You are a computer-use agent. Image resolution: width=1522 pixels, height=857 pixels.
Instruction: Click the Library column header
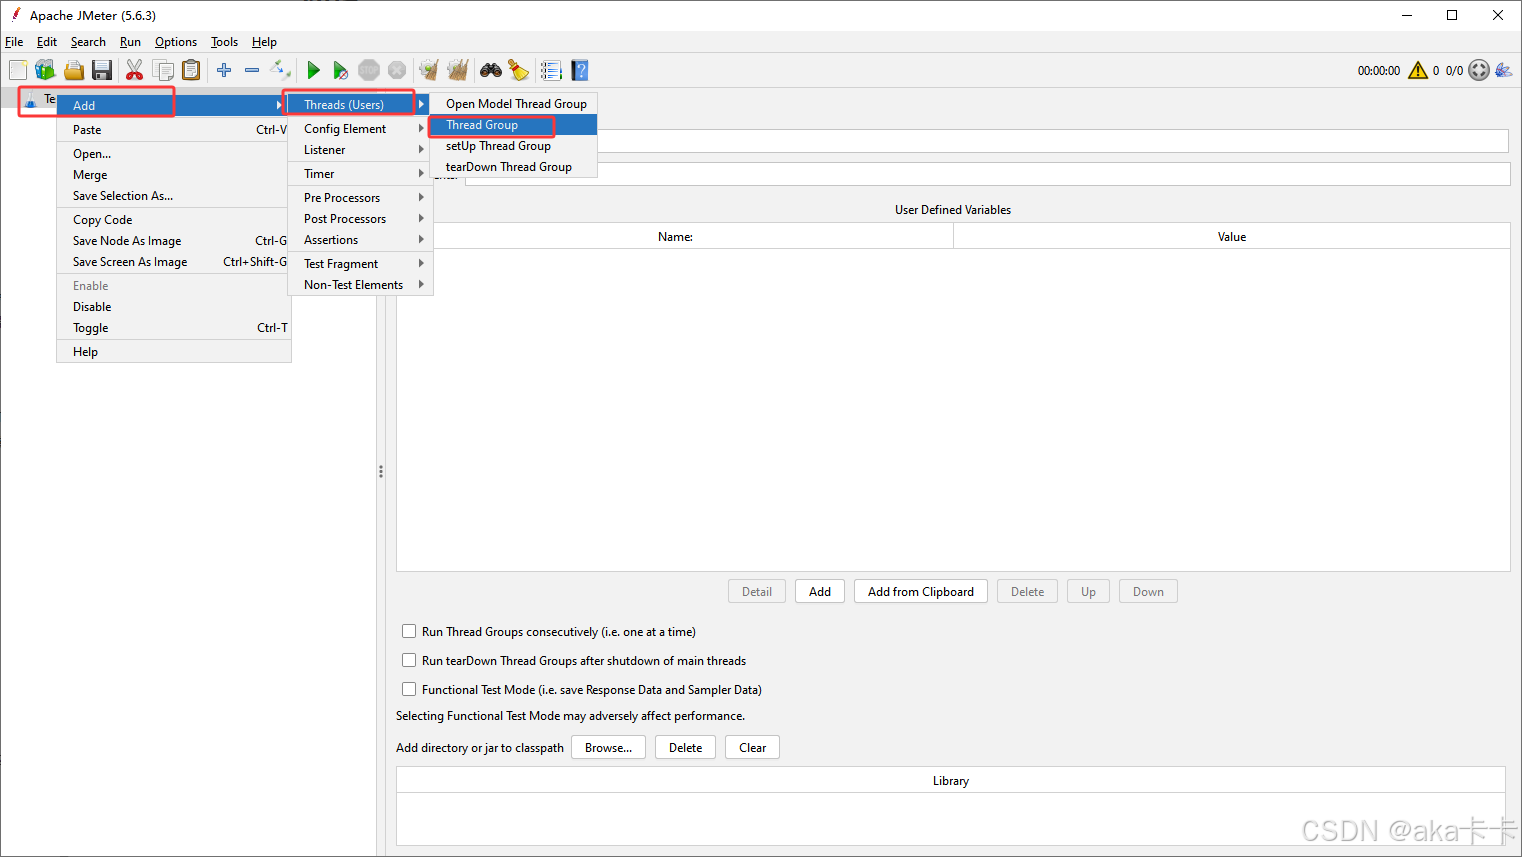(951, 781)
